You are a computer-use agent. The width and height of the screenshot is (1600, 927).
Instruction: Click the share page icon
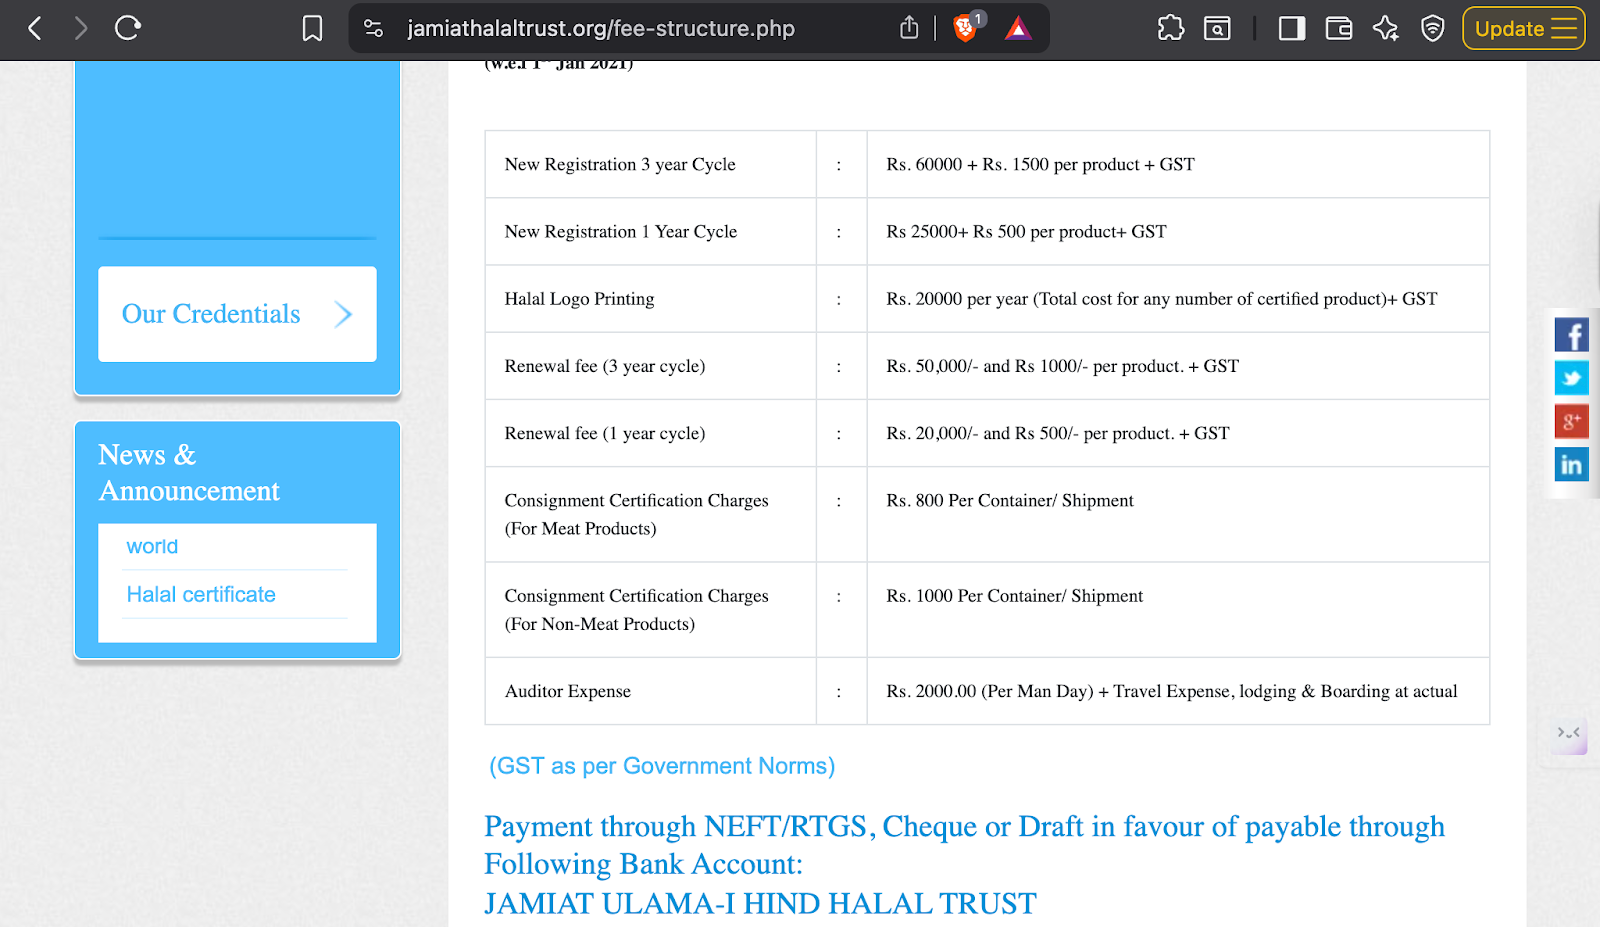tap(908, 28)
